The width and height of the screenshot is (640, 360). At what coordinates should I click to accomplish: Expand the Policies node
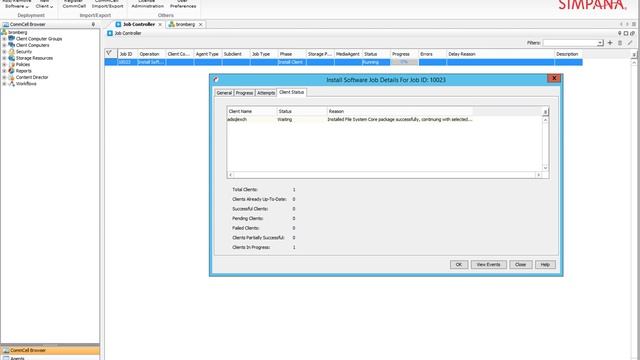[x=4, y=64]
